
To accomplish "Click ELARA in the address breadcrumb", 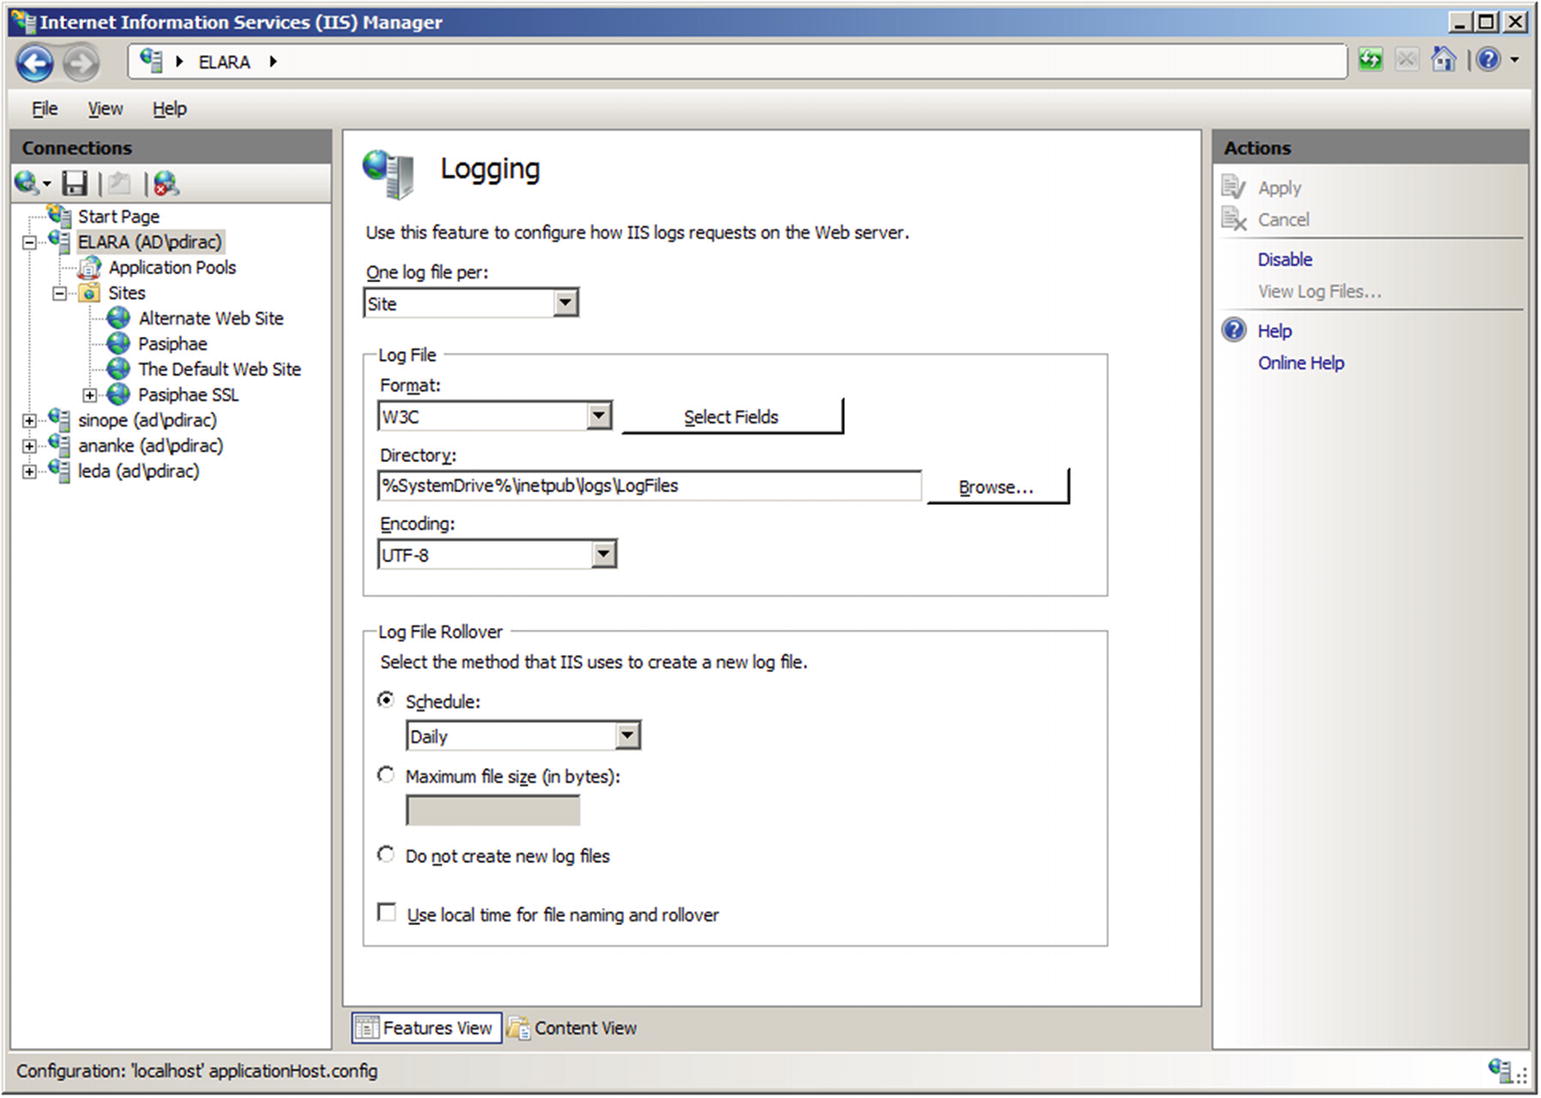I will pos(224,62).
